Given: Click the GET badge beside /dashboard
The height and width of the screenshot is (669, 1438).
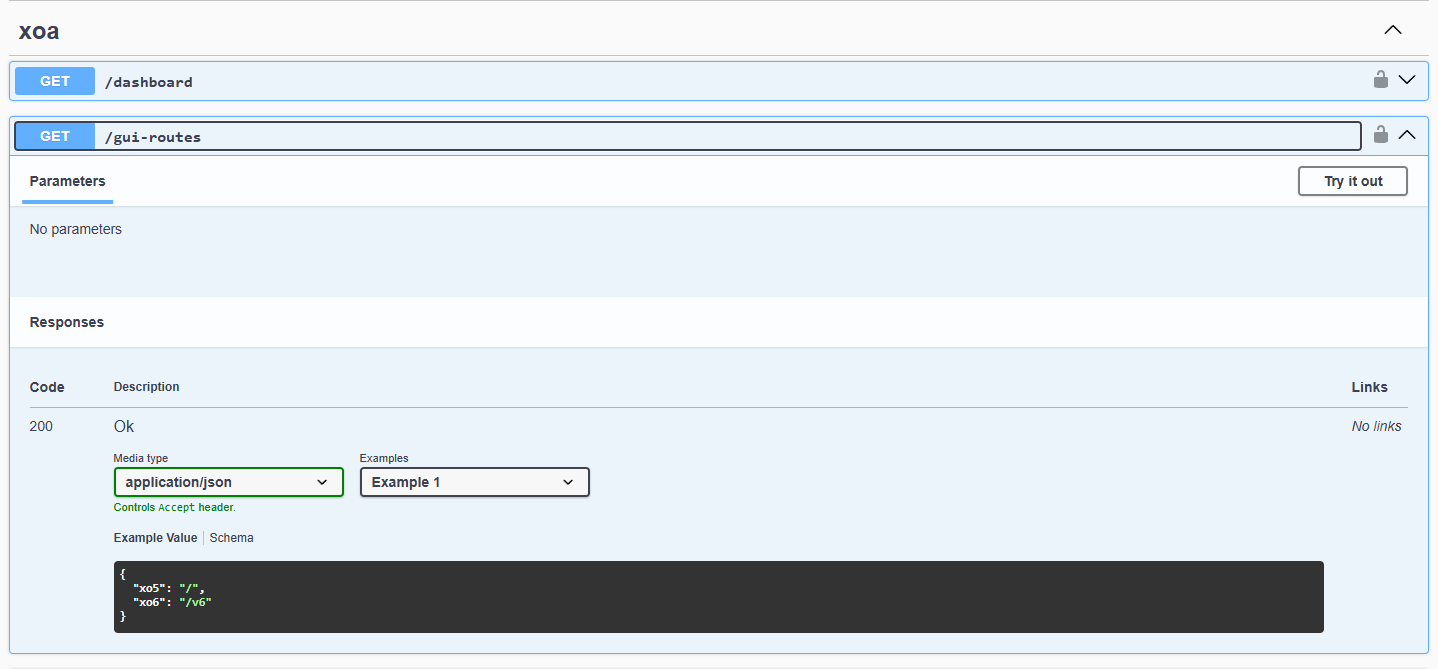Looking at the screenshot, I should [54, 80].
